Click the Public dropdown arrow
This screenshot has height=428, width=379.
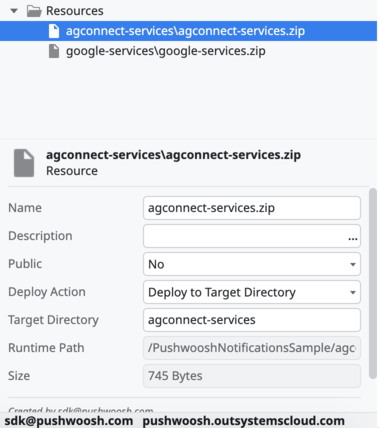(x=353, y=264)
